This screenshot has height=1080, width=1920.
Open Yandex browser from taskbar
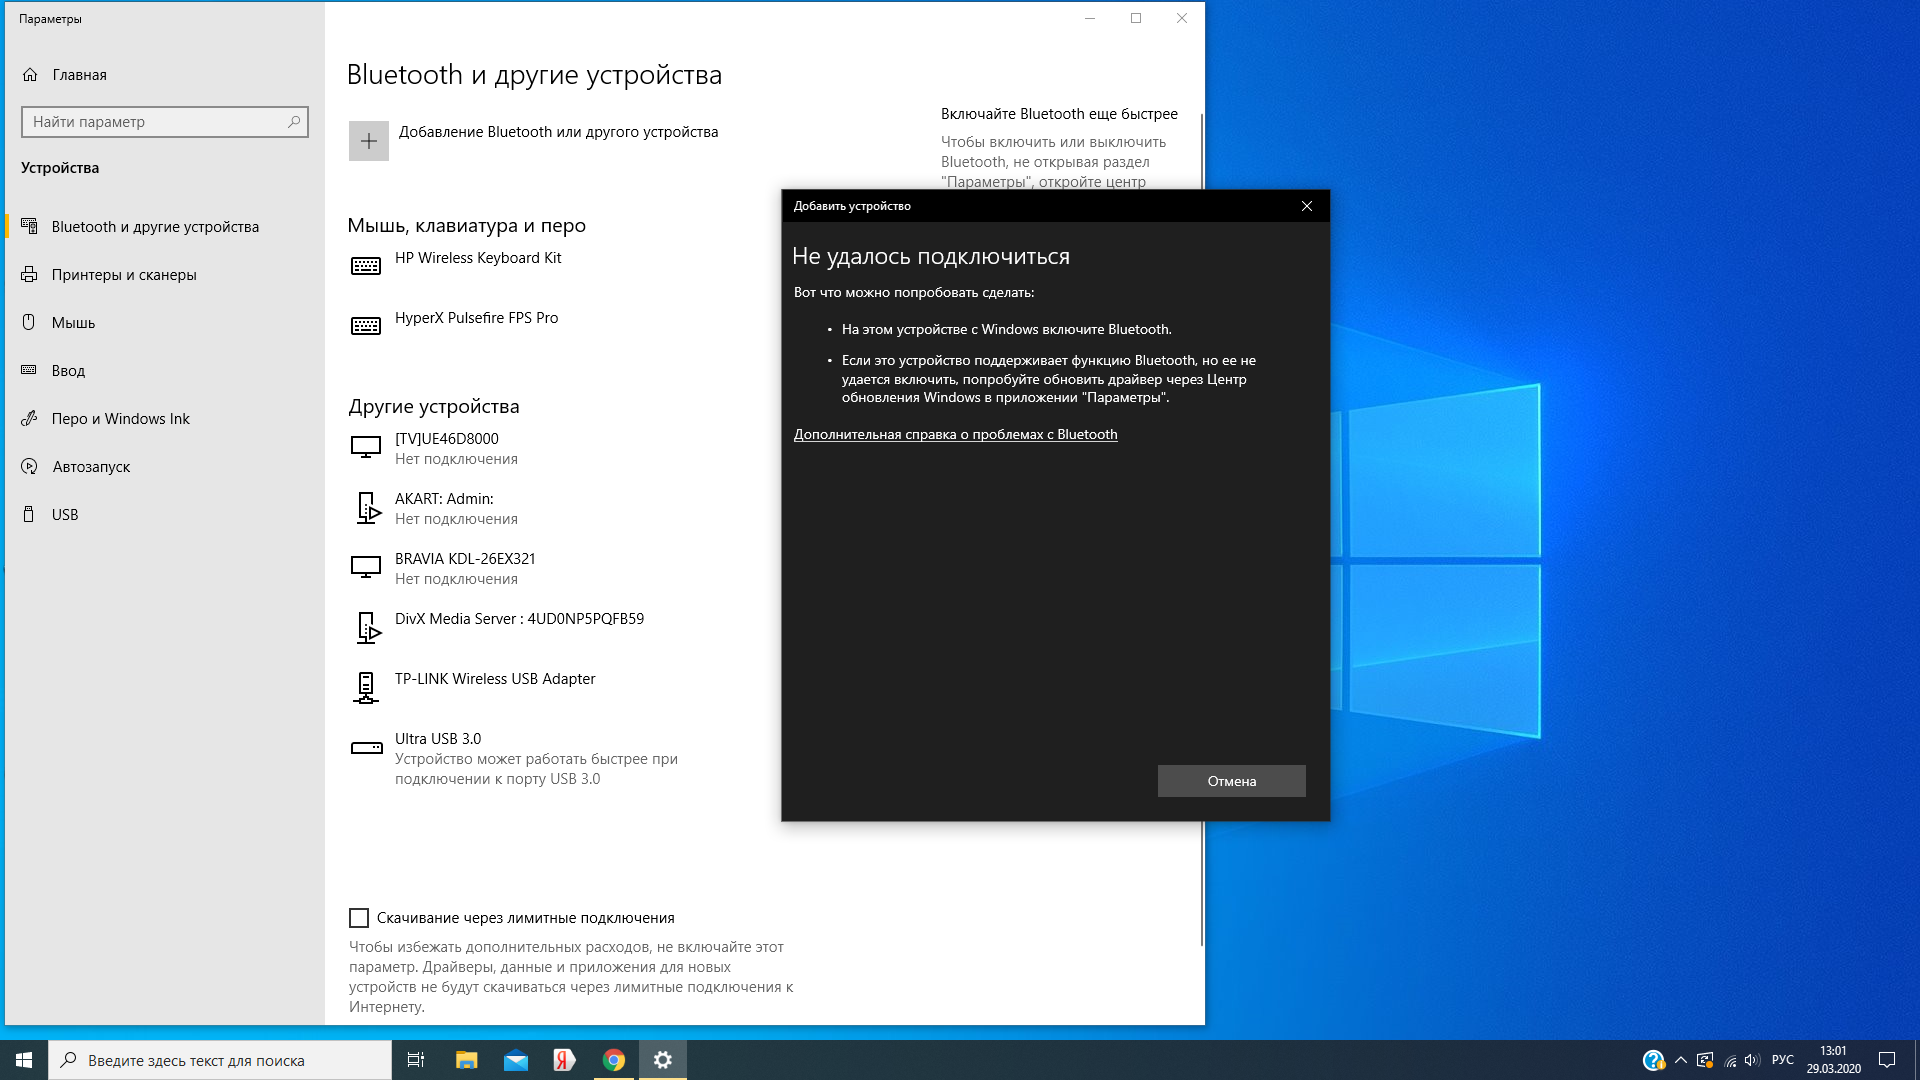[x=564, y=1060]
